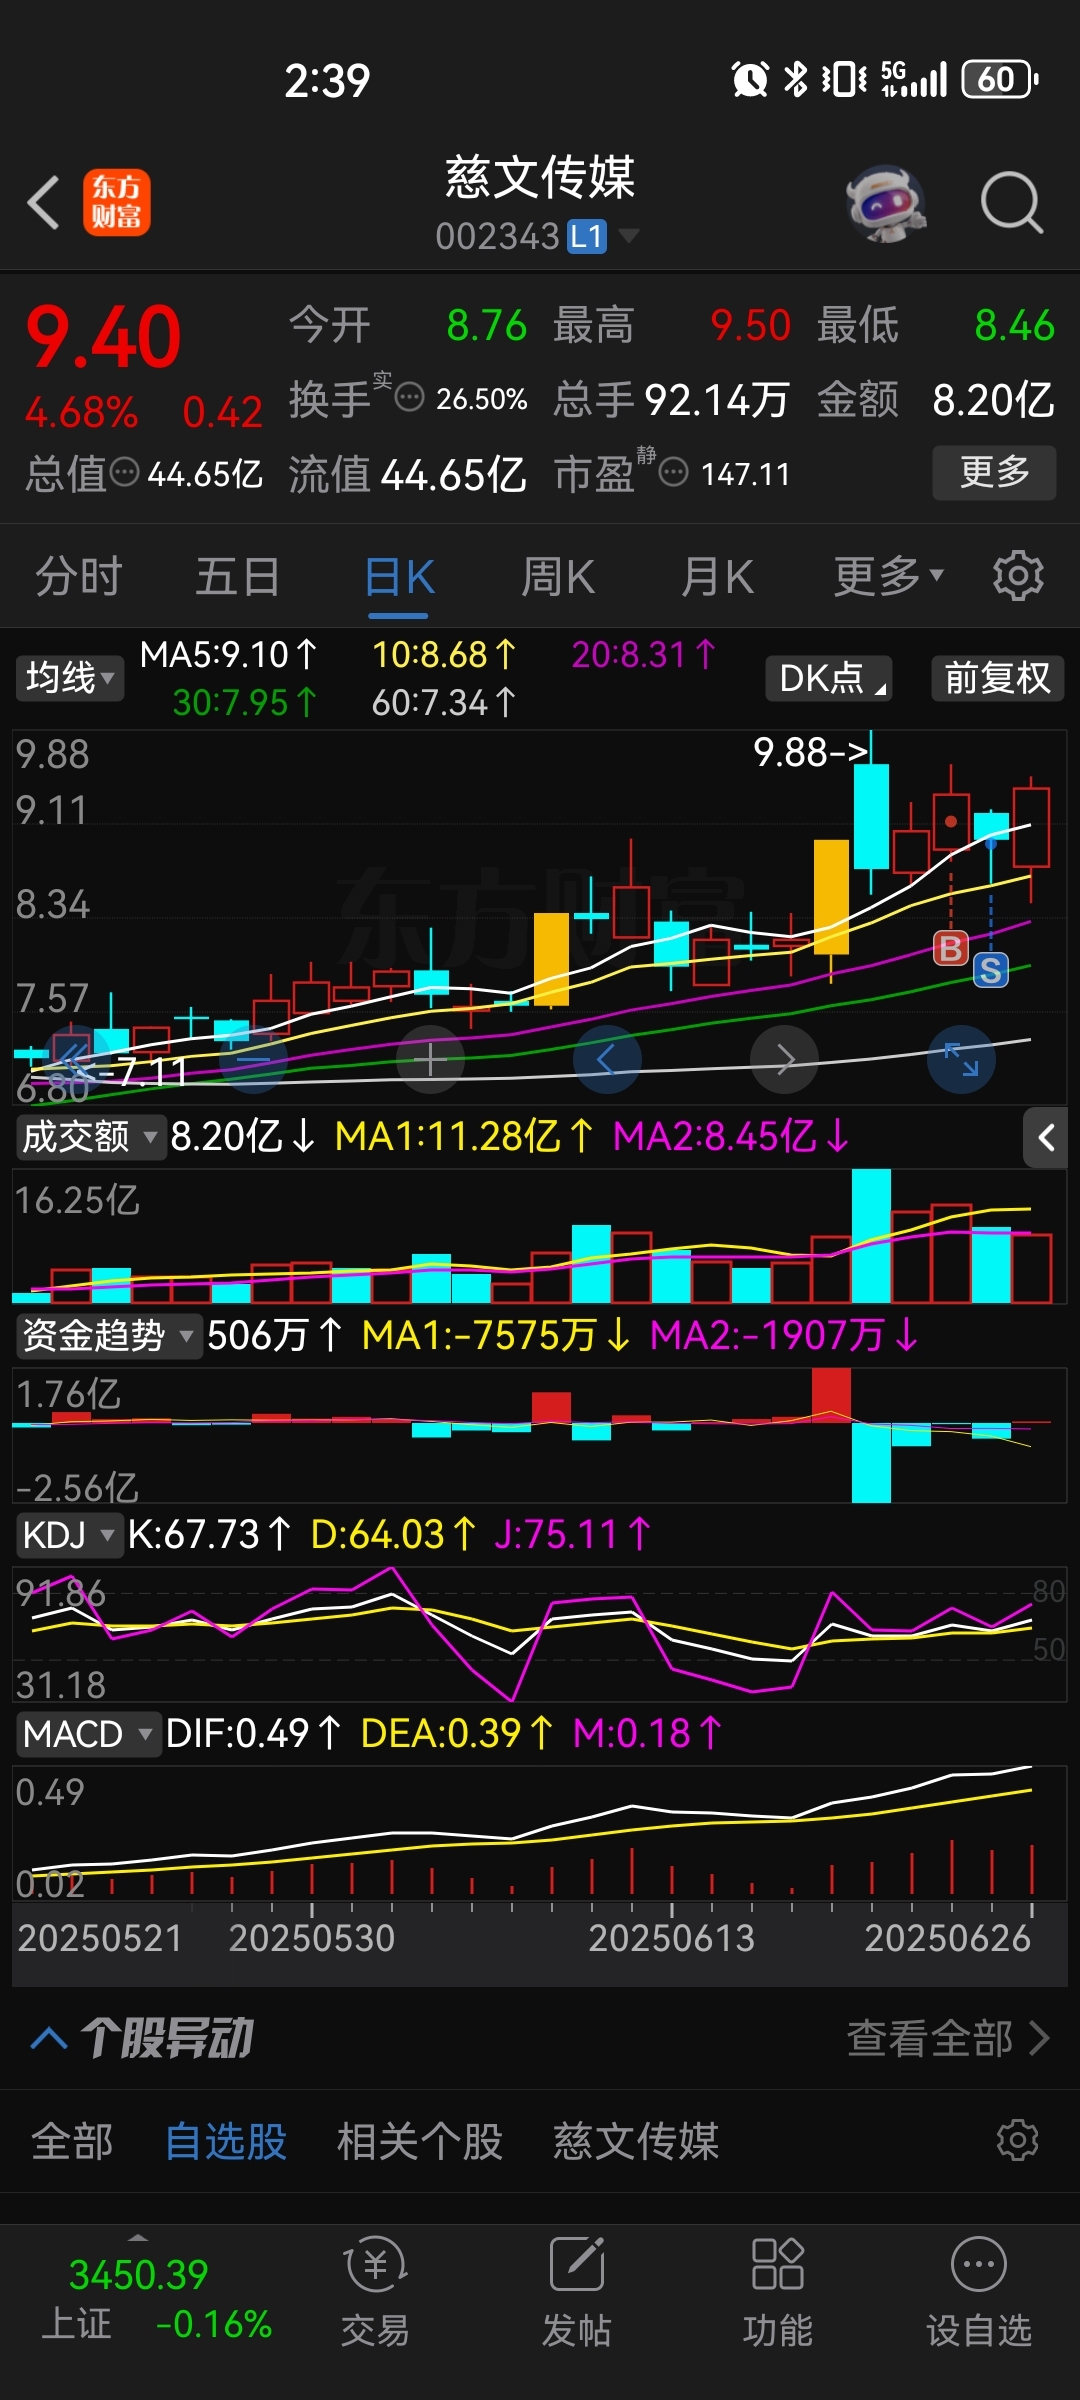Collapse the 个股异动 section

pos(49,2038)
